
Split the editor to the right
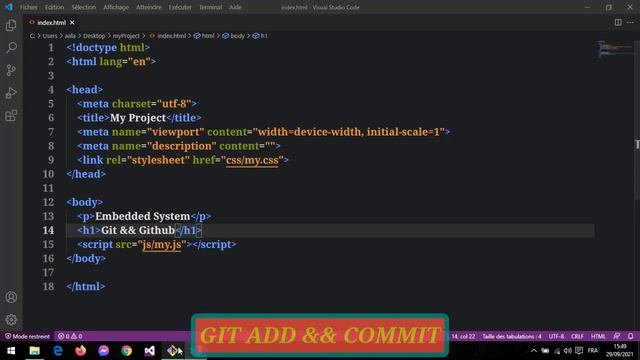pos(618,22)
